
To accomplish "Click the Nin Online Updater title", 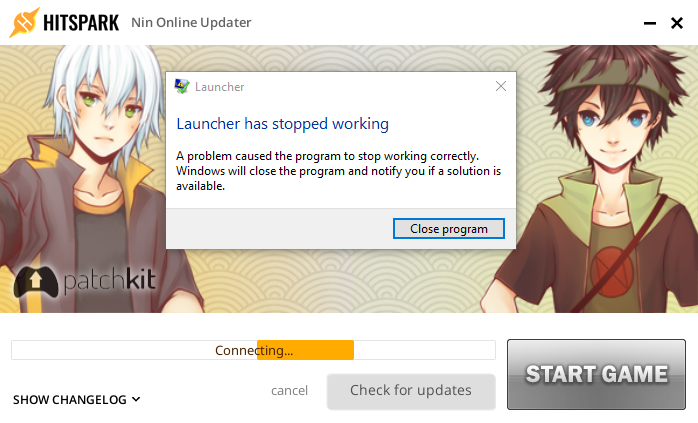I will click(x=191, y=22).
